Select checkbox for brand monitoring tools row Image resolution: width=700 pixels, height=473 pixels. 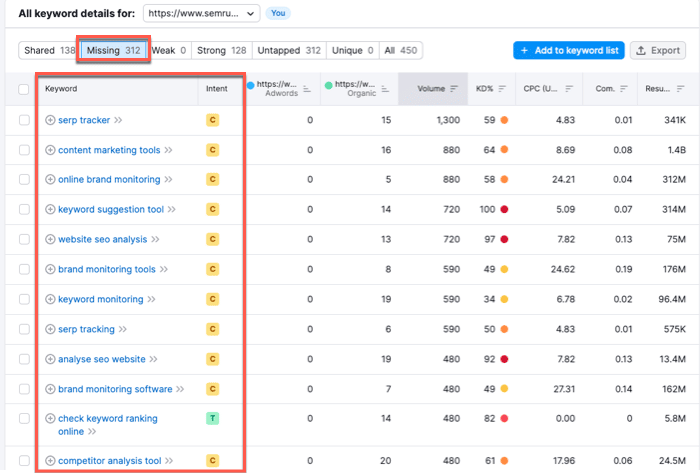[24, 270]
